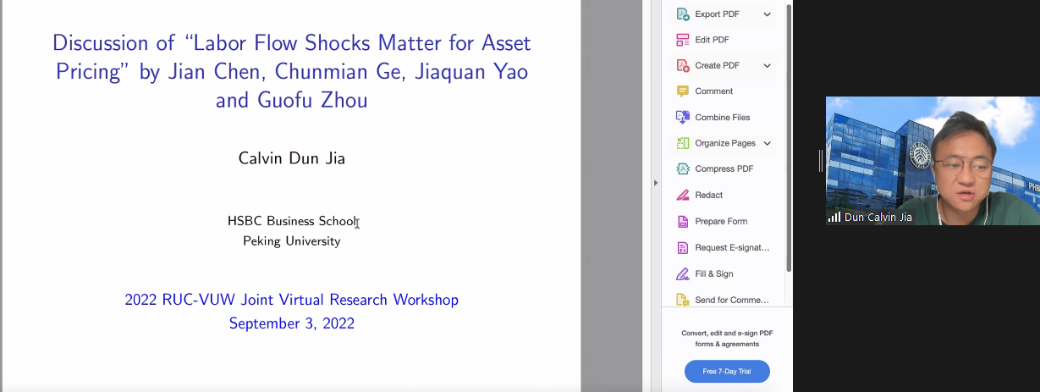
Task: Open the Comment tool icon
Action: point(682,92)
